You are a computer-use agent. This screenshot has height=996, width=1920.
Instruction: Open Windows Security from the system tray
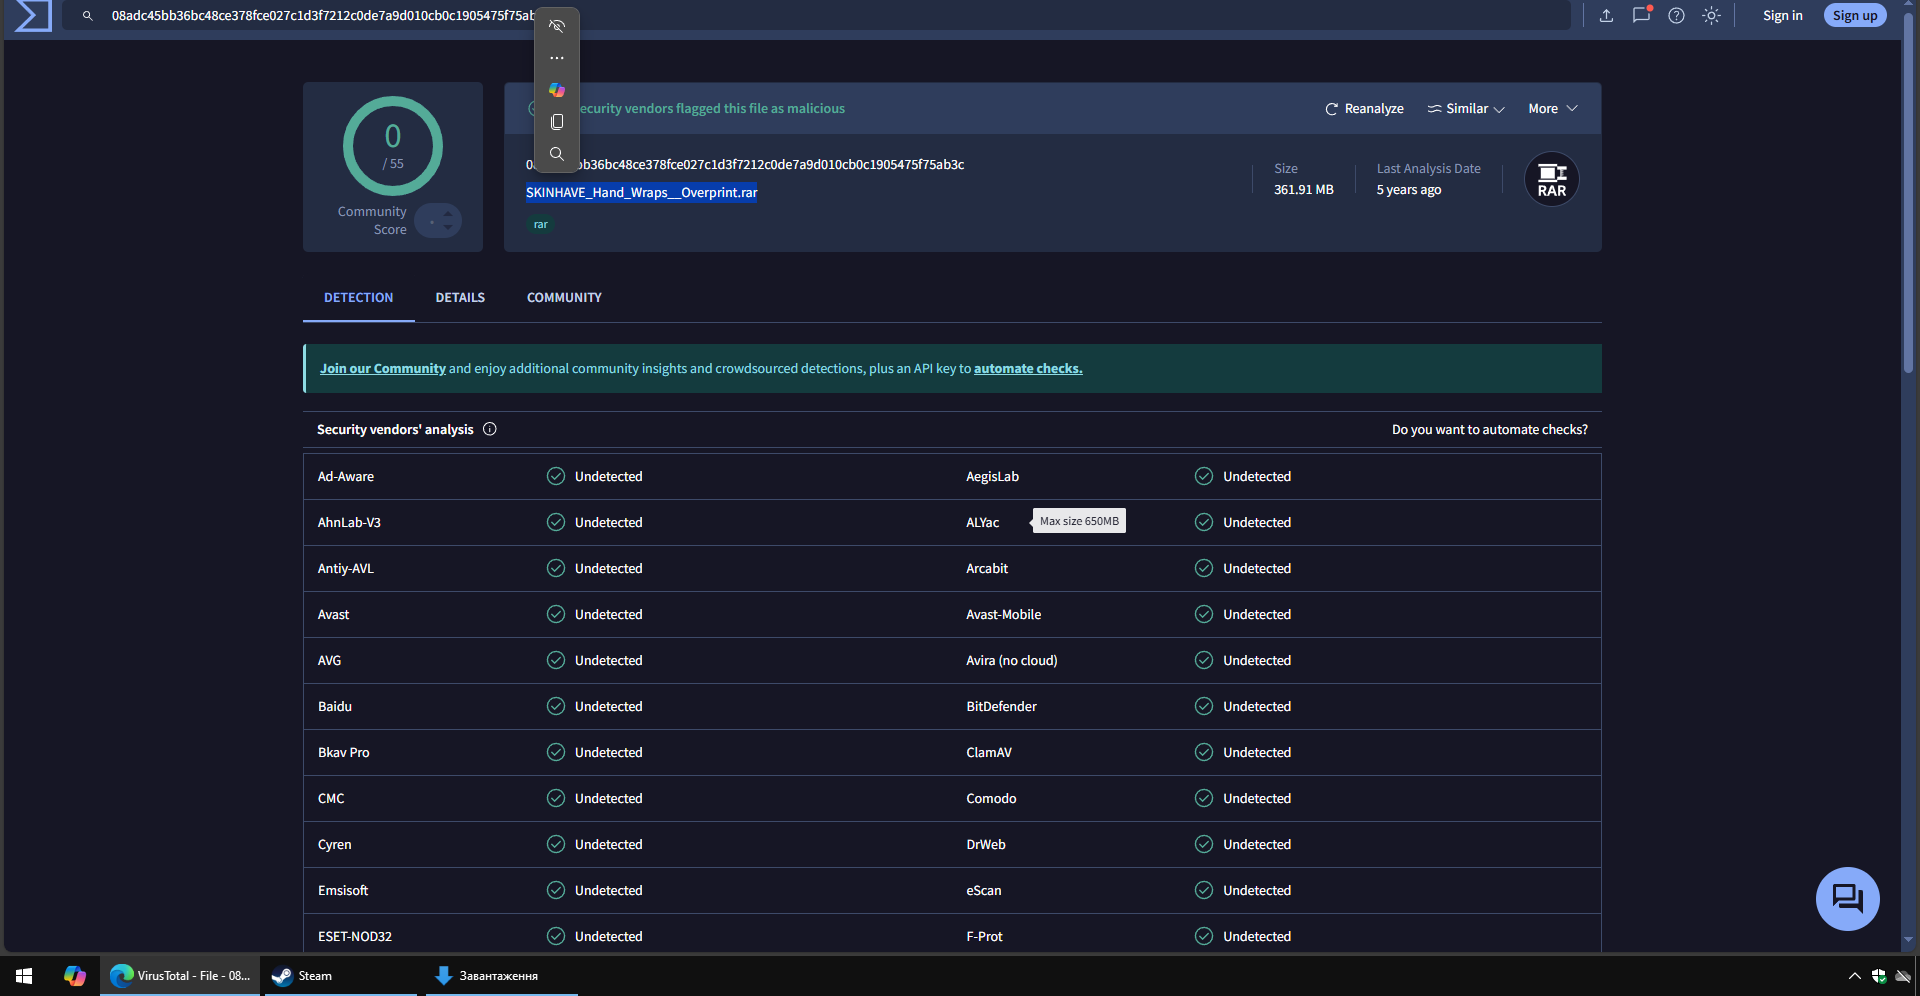[1879, 976]
